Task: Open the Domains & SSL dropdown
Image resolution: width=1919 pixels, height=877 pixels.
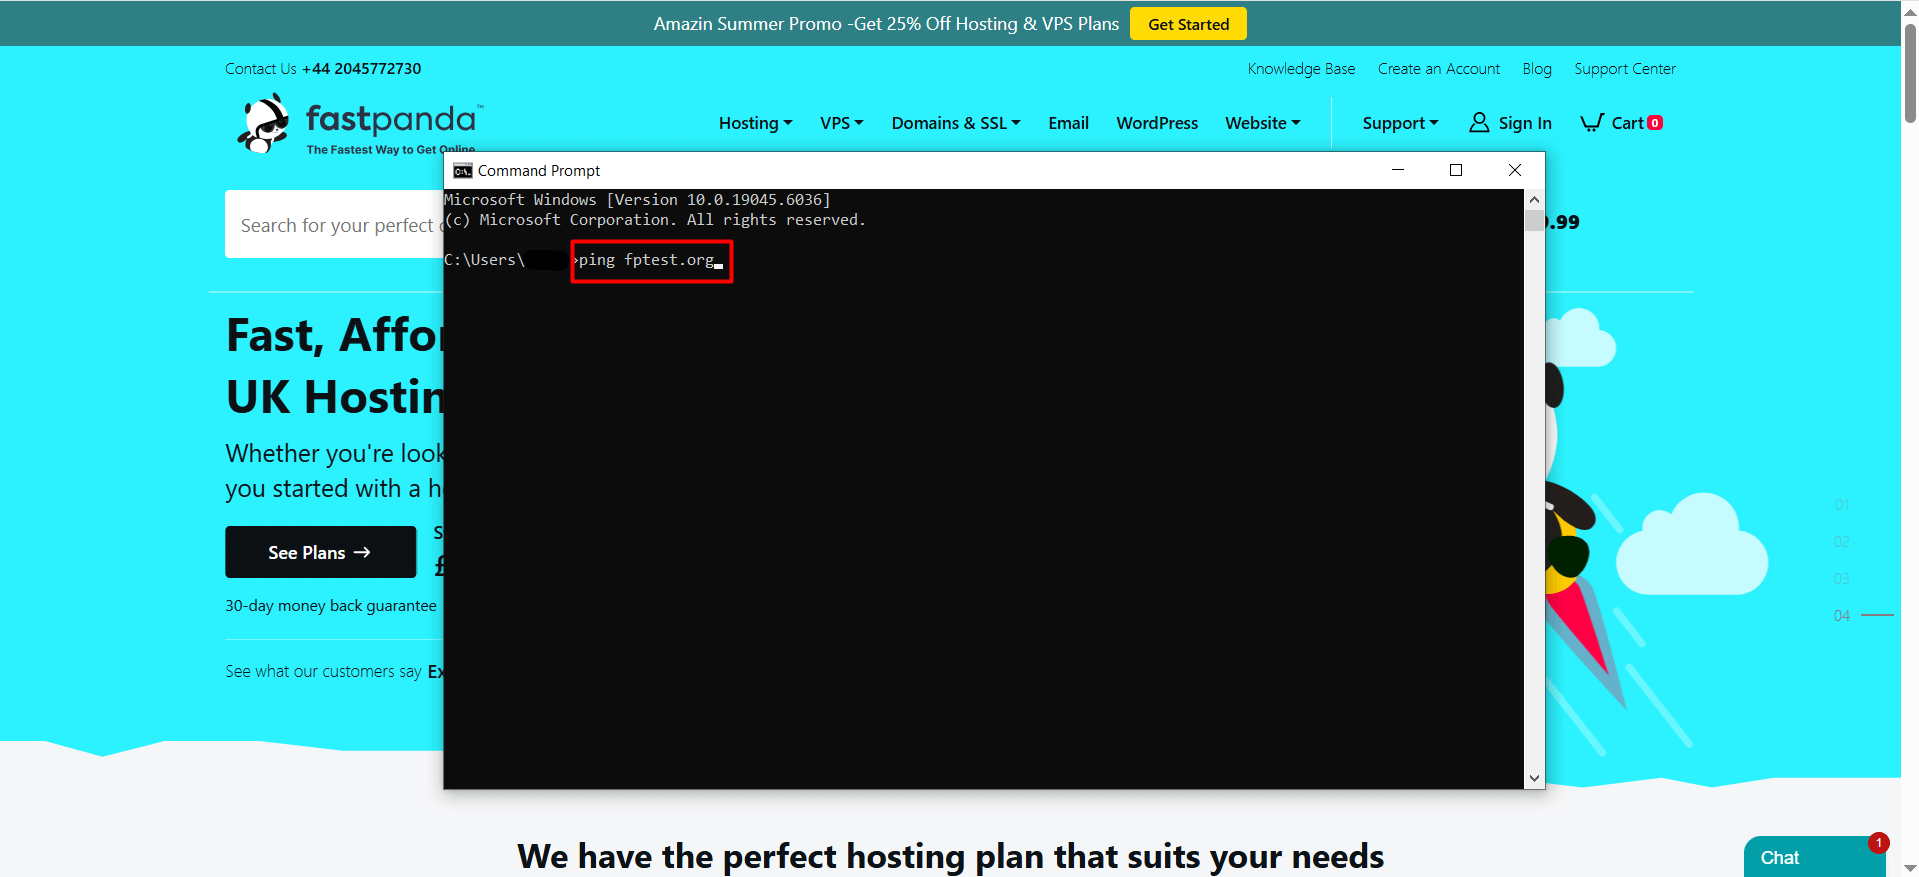Action: click(956, 123)
